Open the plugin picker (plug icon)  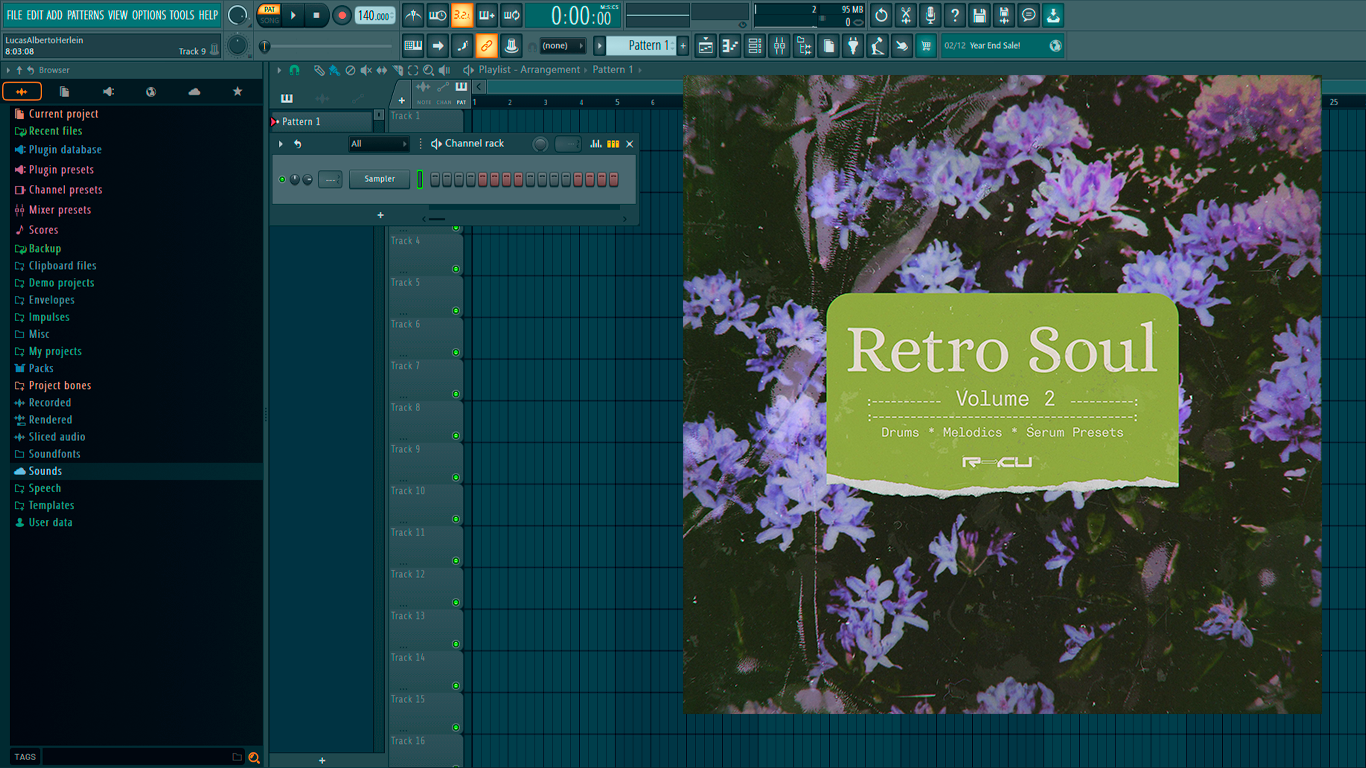(x=853, y=45)
